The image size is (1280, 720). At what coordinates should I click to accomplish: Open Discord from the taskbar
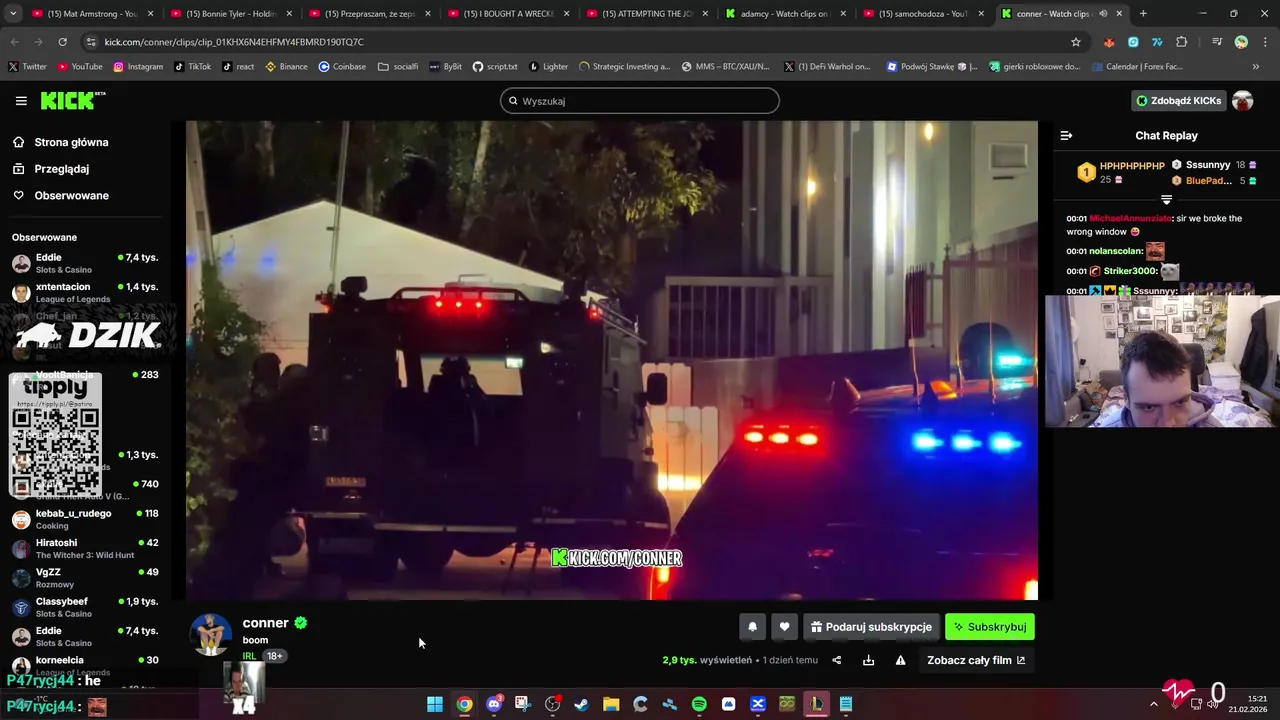[x=494, y=704]
